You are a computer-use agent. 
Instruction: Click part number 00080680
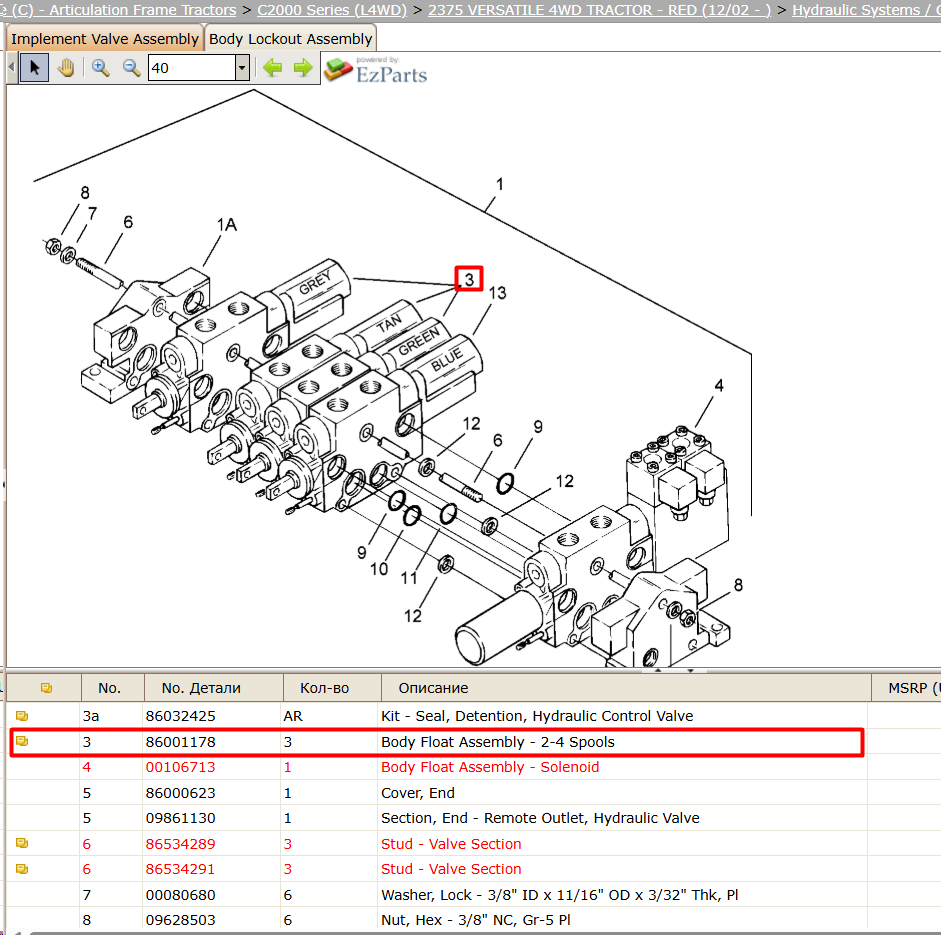[180, 895]
